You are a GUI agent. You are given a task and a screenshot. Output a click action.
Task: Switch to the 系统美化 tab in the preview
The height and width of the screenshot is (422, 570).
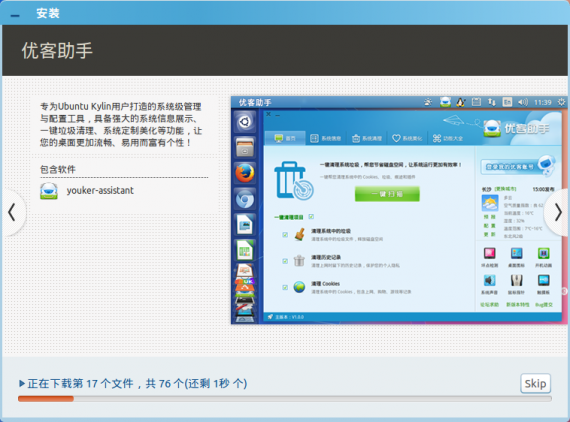(x=407, y=138)
